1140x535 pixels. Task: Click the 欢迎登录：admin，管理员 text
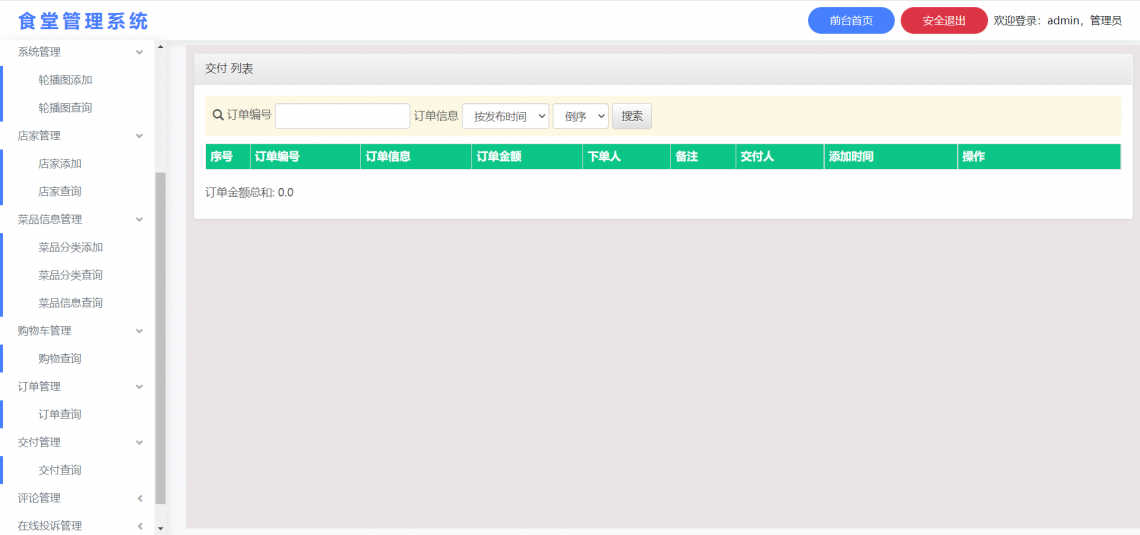click(x=1058, y=20)
